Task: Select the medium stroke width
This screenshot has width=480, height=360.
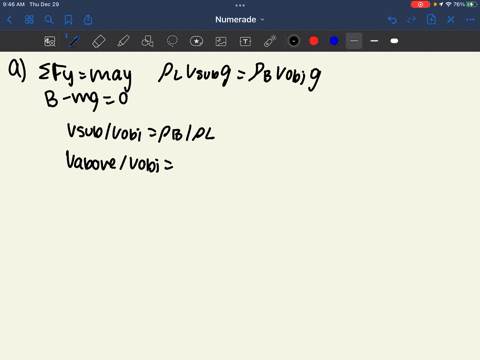Action: pos(374,41)
